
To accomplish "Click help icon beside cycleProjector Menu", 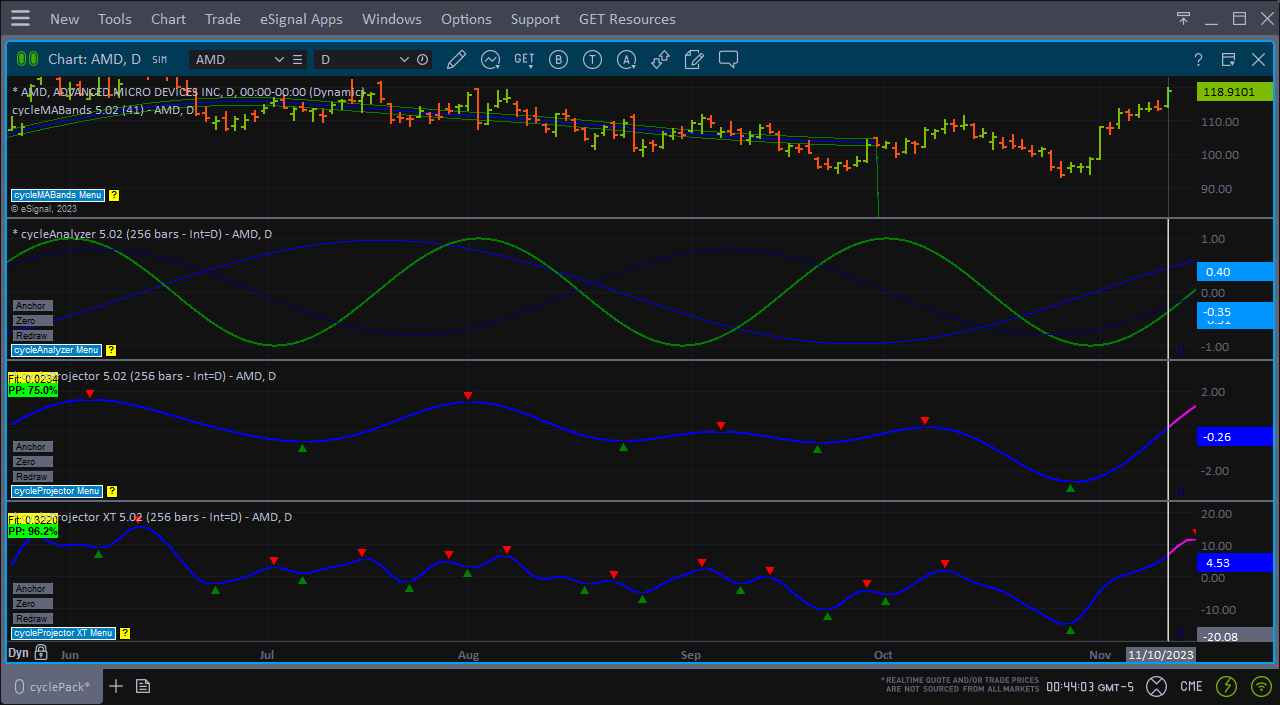I will coord(111,491).
